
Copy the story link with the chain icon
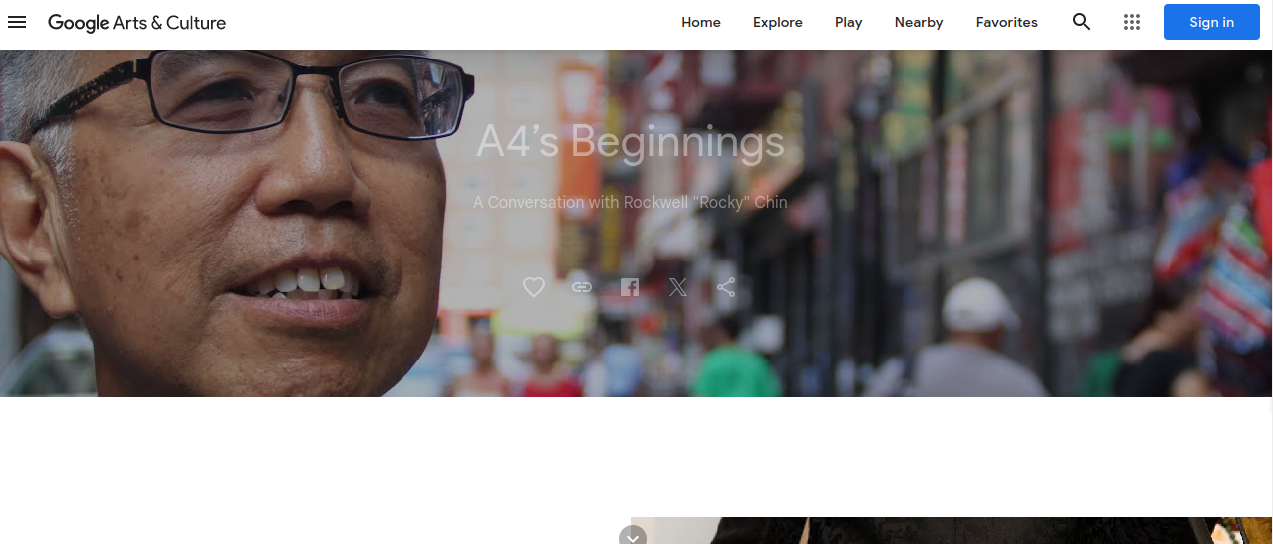[582, 288]
